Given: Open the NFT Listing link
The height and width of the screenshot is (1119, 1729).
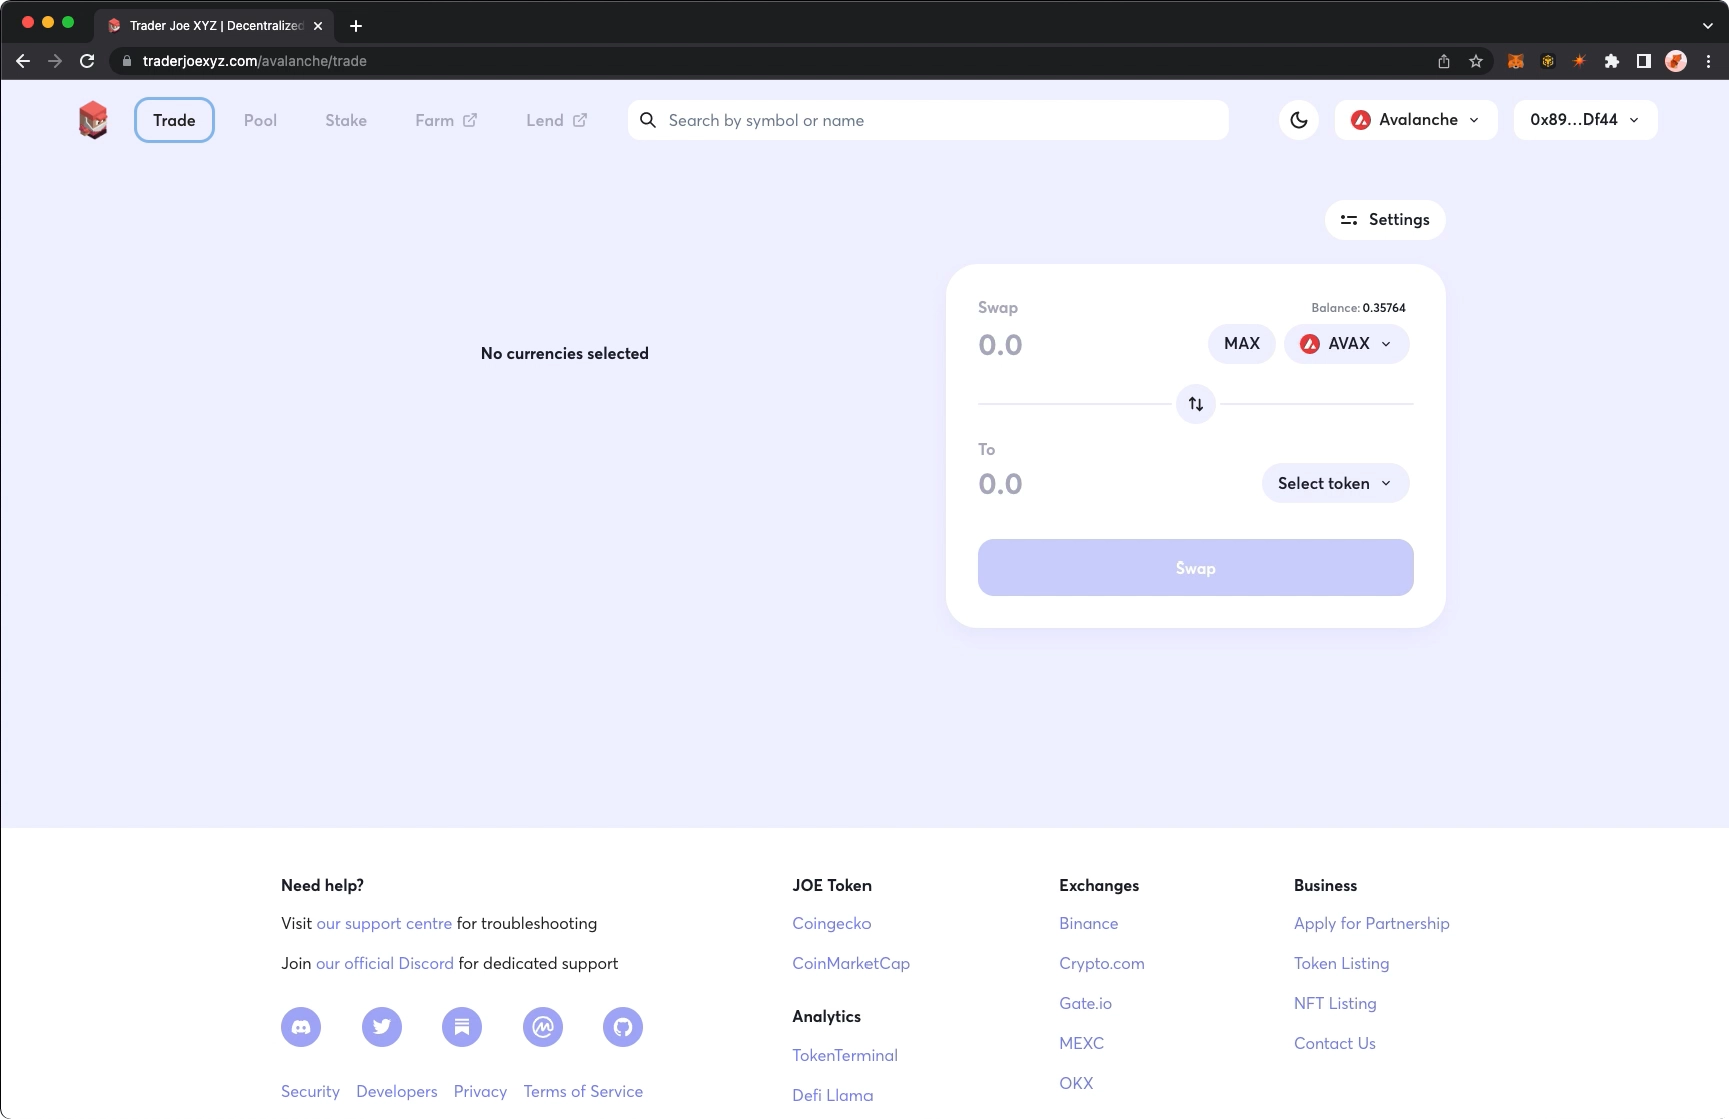Looking at the screenshot, I should [1335, 1003].
